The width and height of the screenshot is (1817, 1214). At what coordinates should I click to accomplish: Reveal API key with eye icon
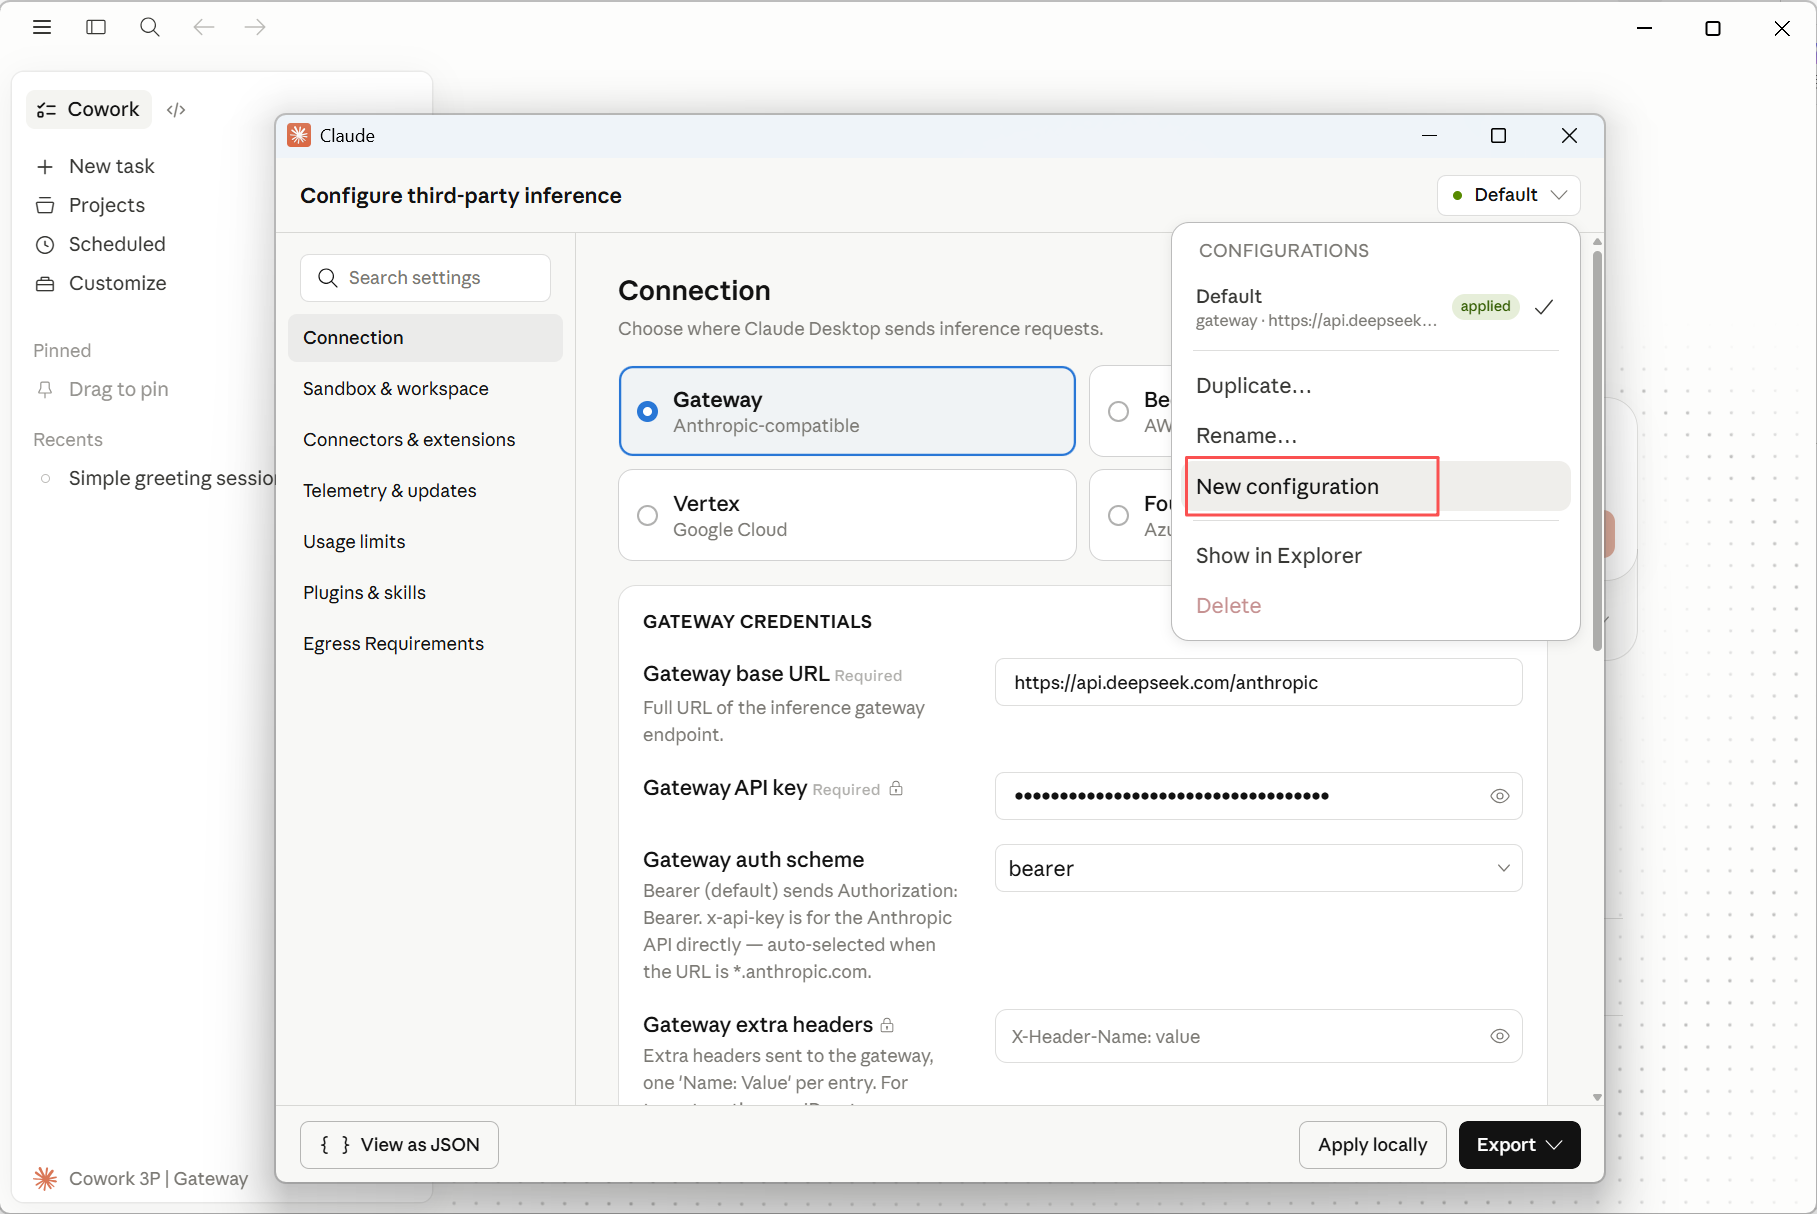(x=1499, y=796)
